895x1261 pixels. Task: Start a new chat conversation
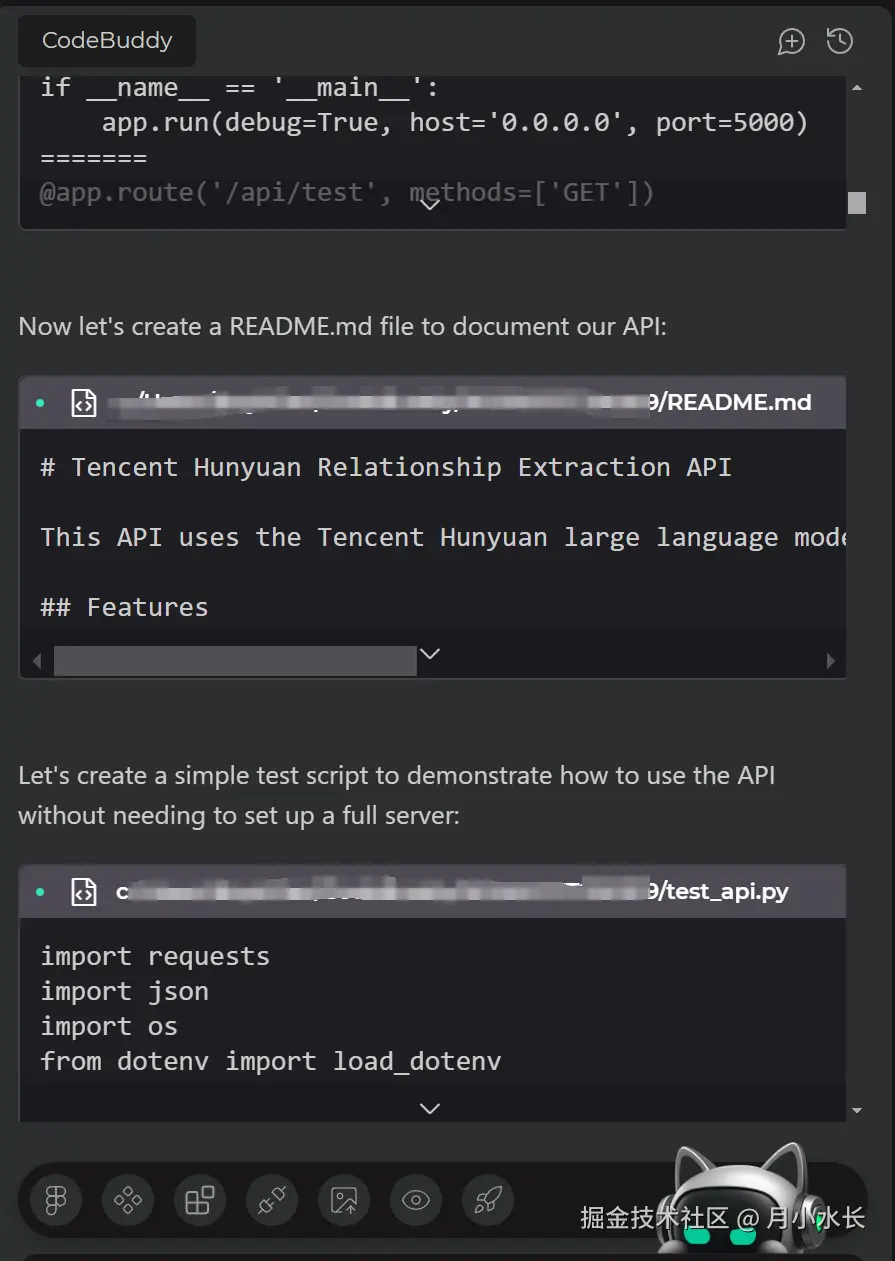(x=791, y=41)
